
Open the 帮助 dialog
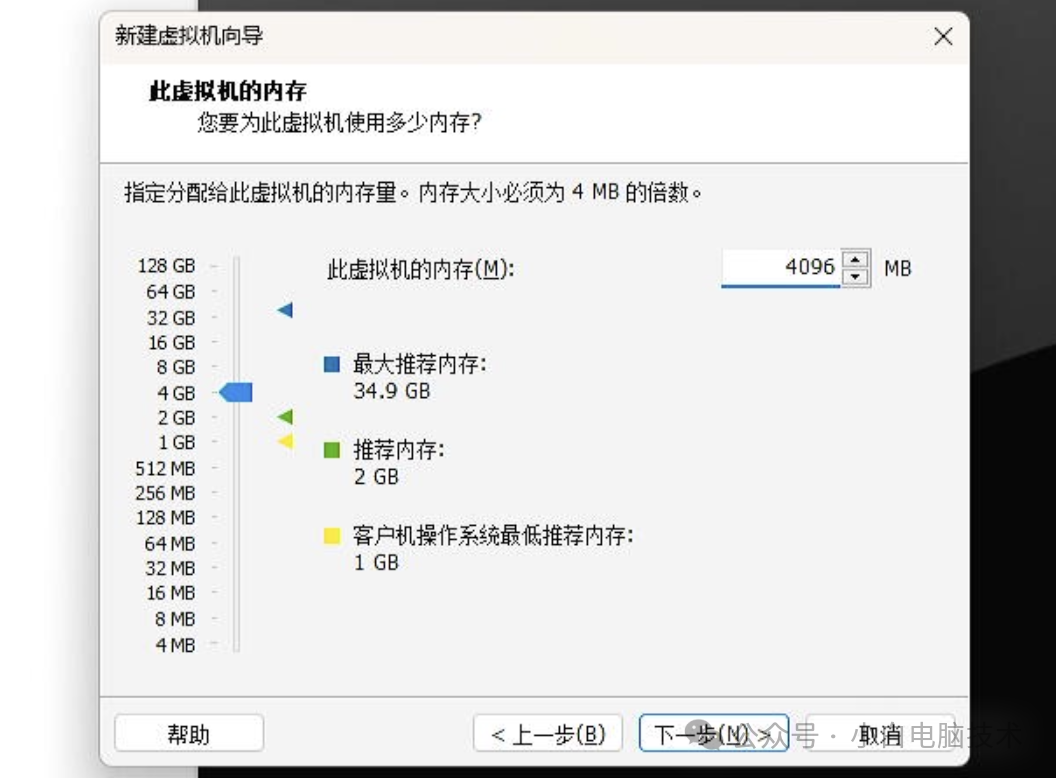188,733
